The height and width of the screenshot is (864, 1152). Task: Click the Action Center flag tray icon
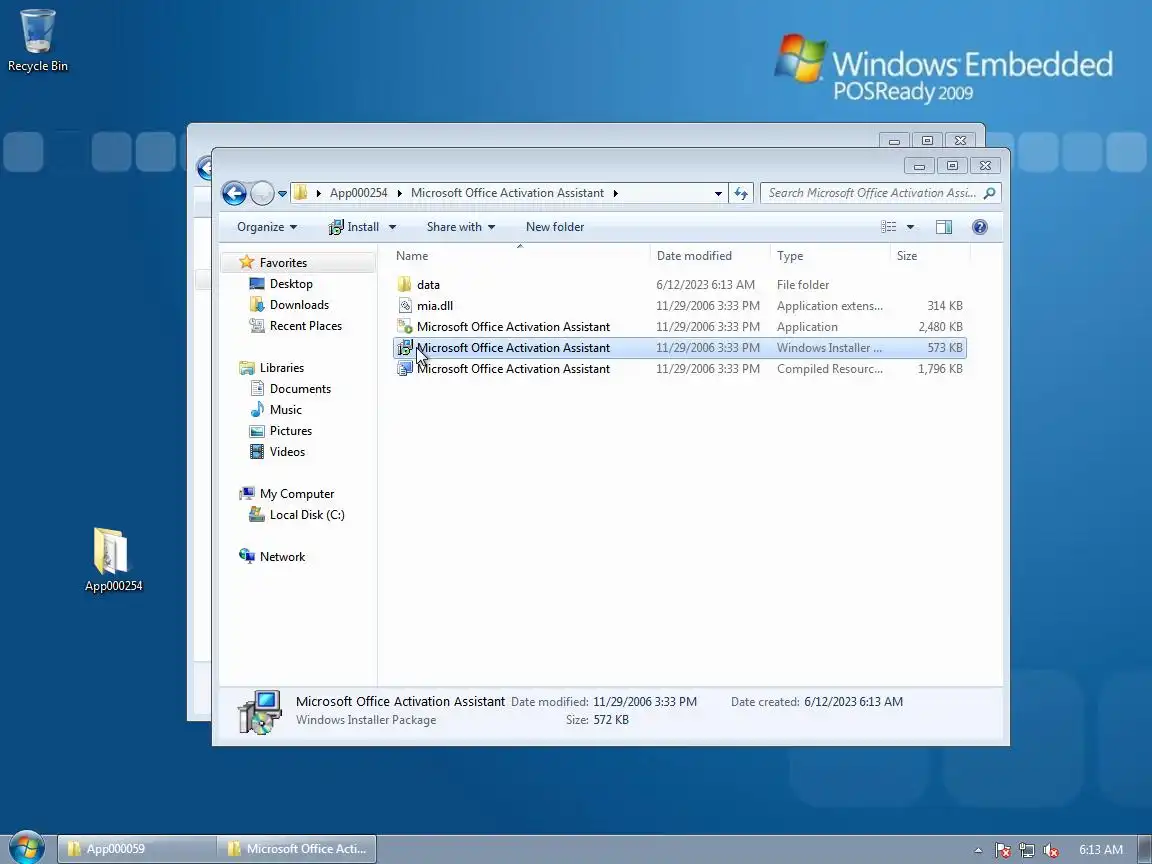[x=1003, y=850]
